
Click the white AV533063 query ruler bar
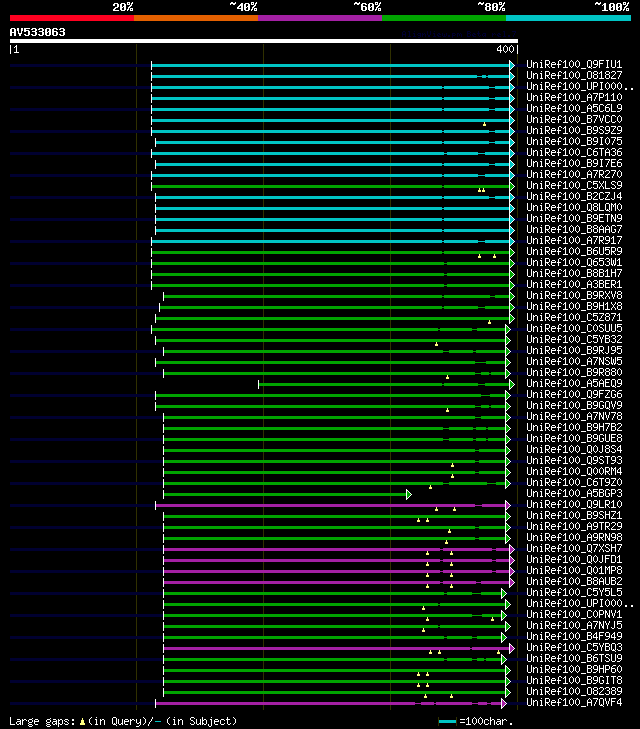pos(264,41)
